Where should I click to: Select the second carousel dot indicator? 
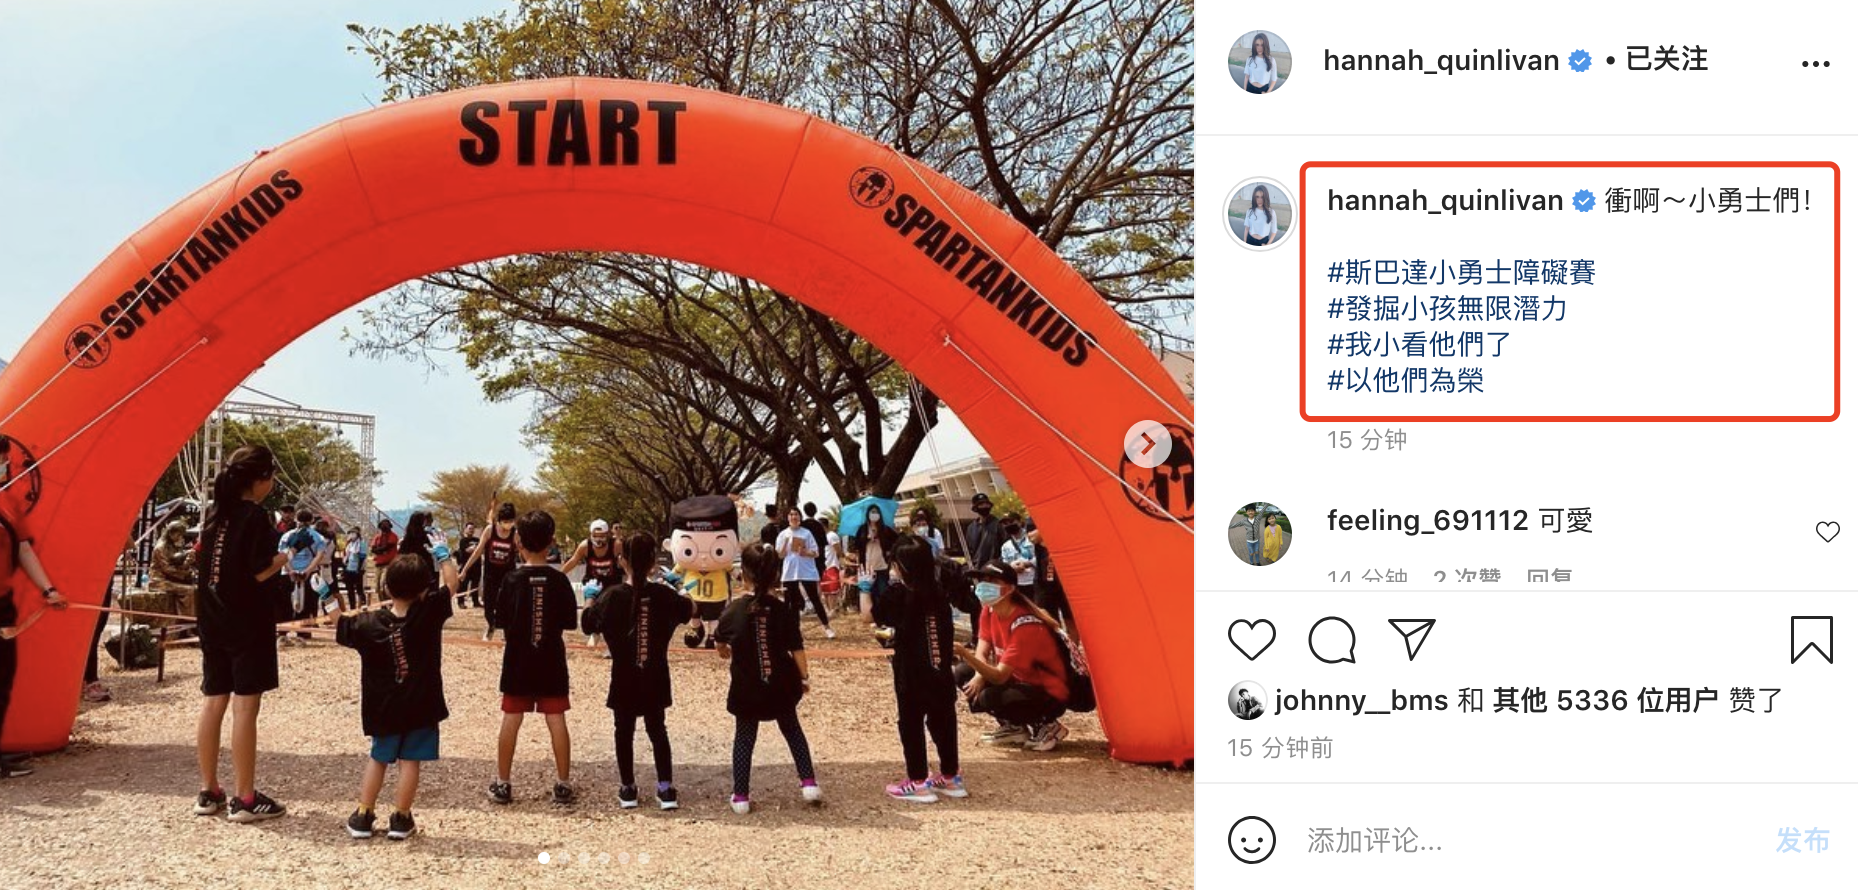click(x=564, y=858)
